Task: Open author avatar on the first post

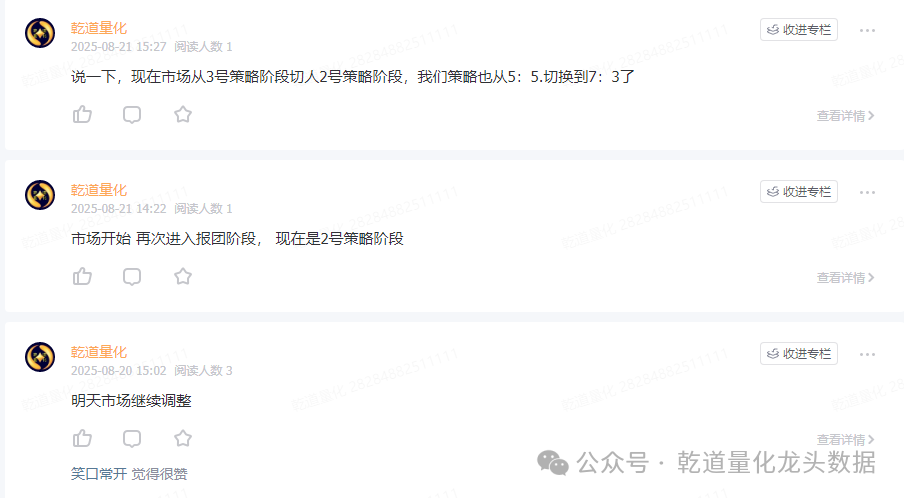Action: click(x=40, y=33)
